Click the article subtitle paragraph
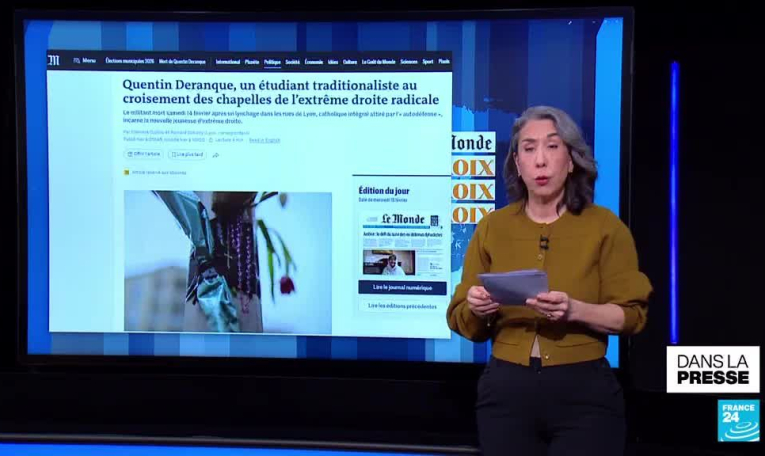 pos(282,117)
